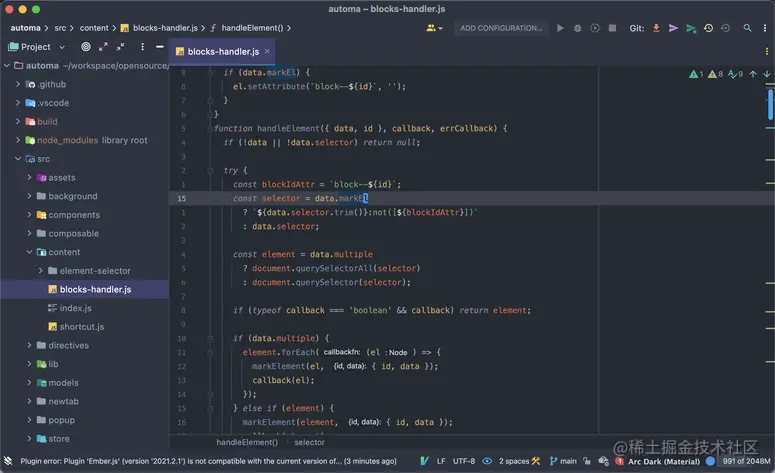Open Search Everywhere magnifier icon

[x=747, y=28]
